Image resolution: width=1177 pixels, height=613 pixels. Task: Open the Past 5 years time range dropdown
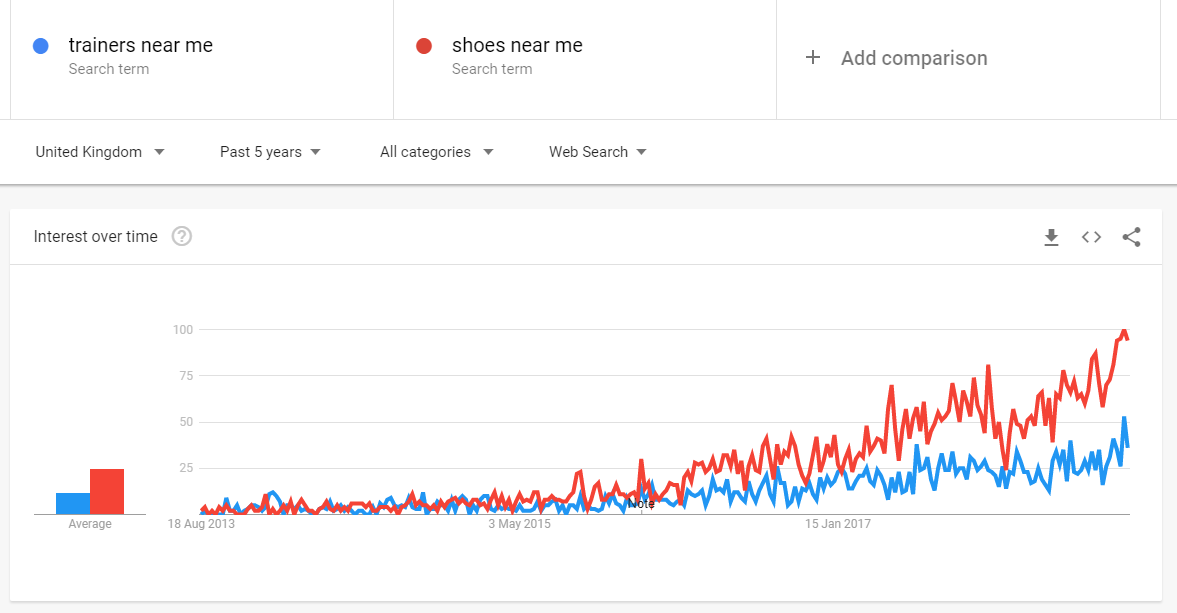click(270, 152)
